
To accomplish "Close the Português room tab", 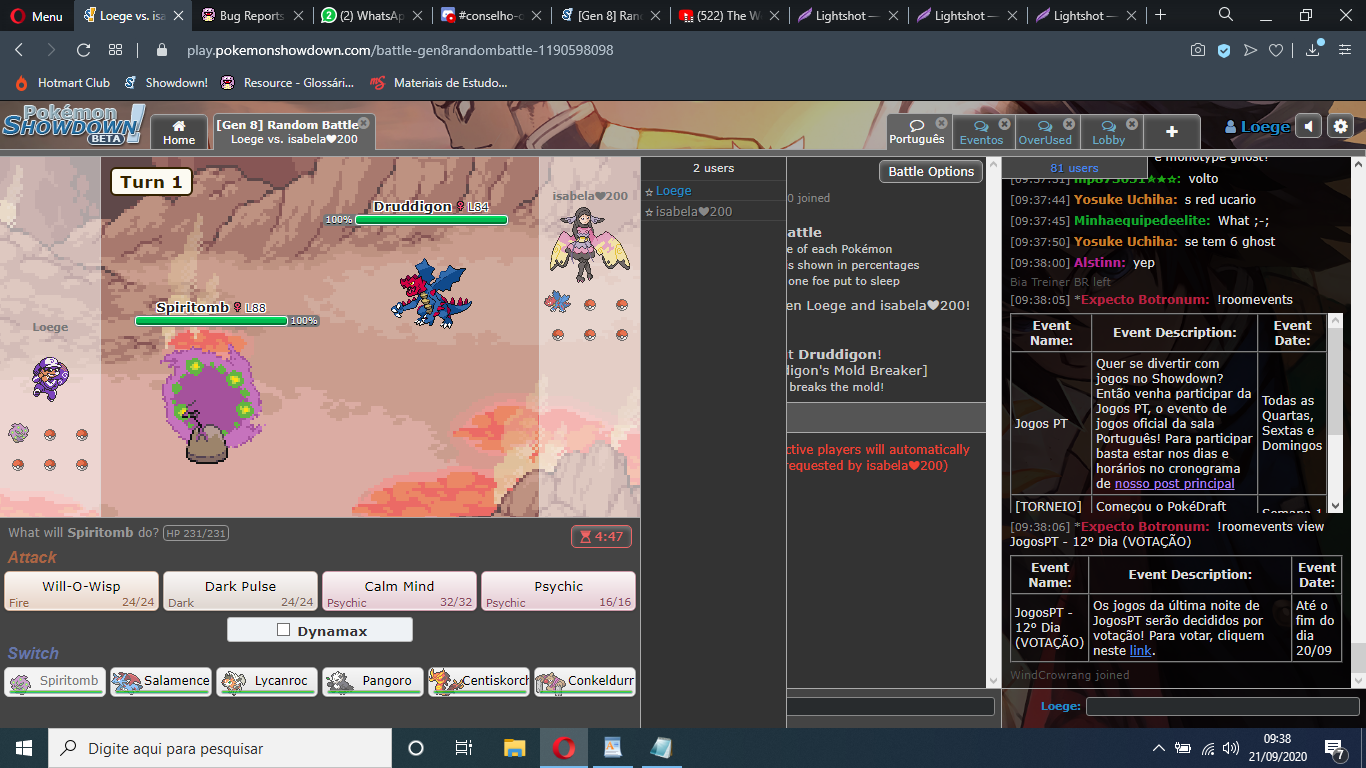I will (x=941, y=123).
